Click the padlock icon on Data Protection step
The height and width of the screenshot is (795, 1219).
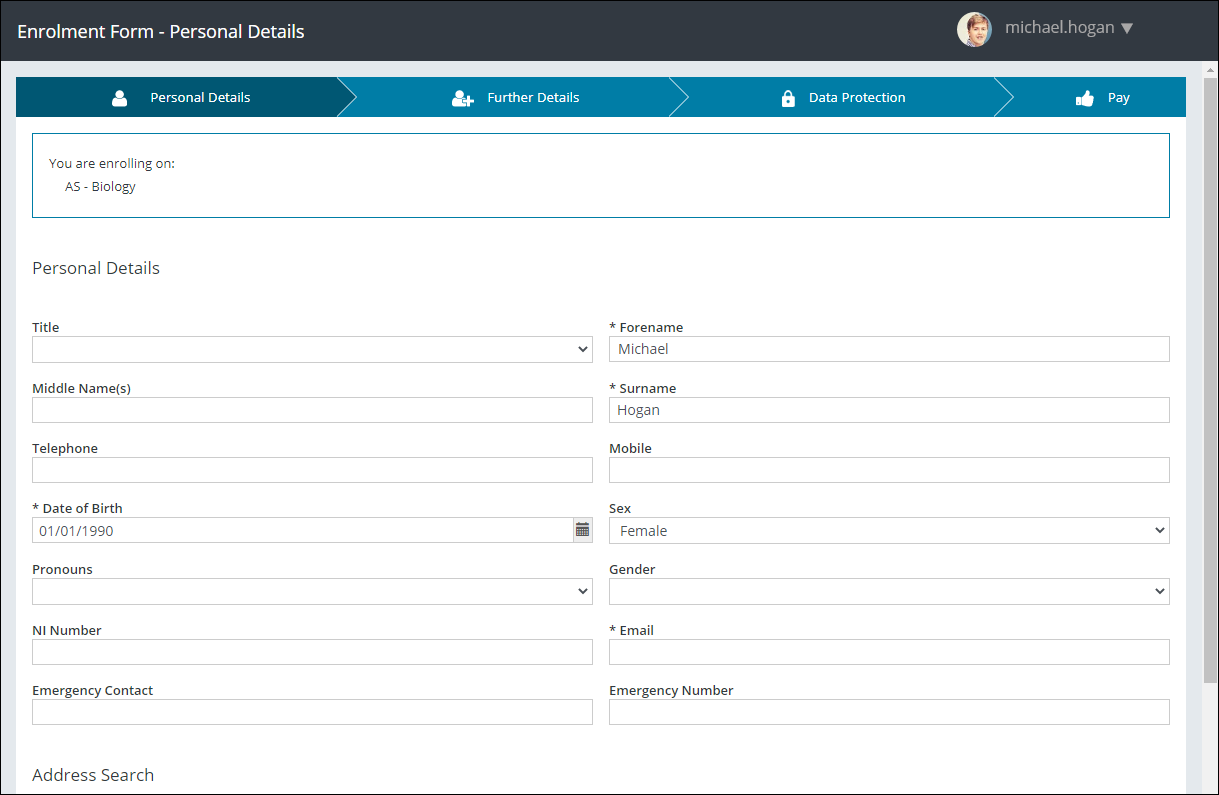[787, 97]
